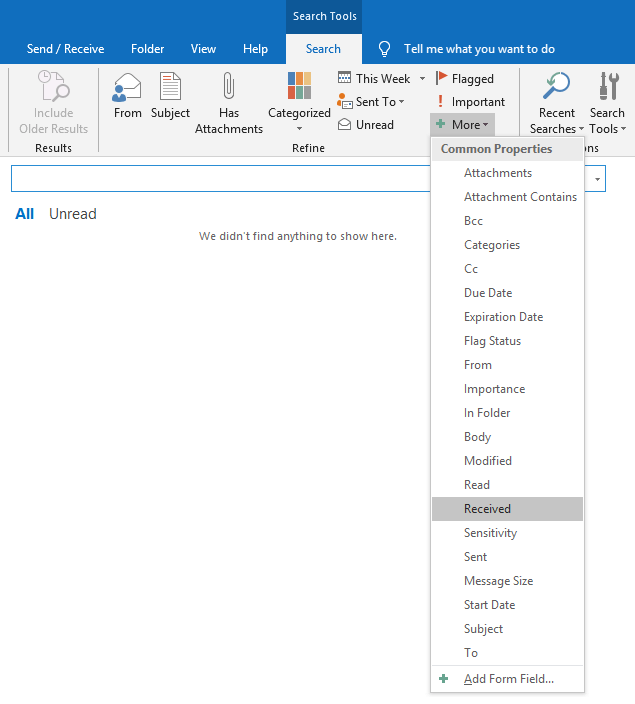Choose the highlighted Received property
The width and height of the screenshot is (635, 704).
[507, 509]
